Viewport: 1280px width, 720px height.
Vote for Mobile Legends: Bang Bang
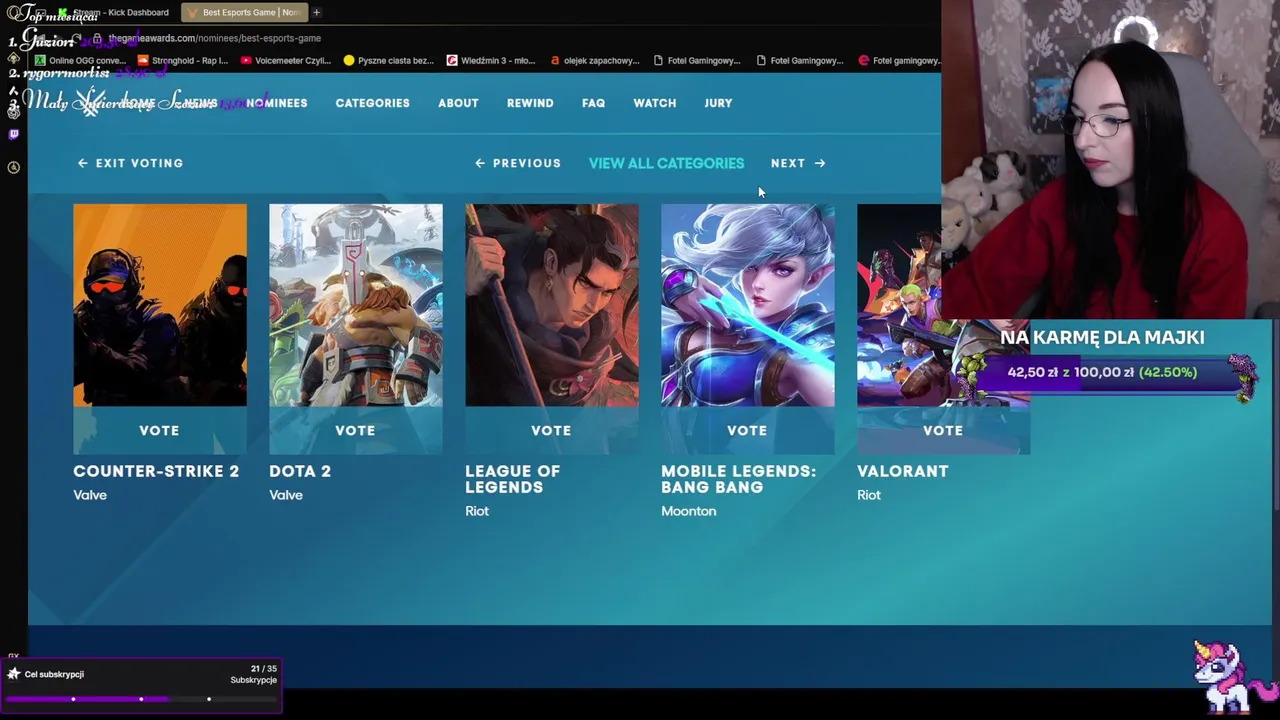click(x=747, y=430)
